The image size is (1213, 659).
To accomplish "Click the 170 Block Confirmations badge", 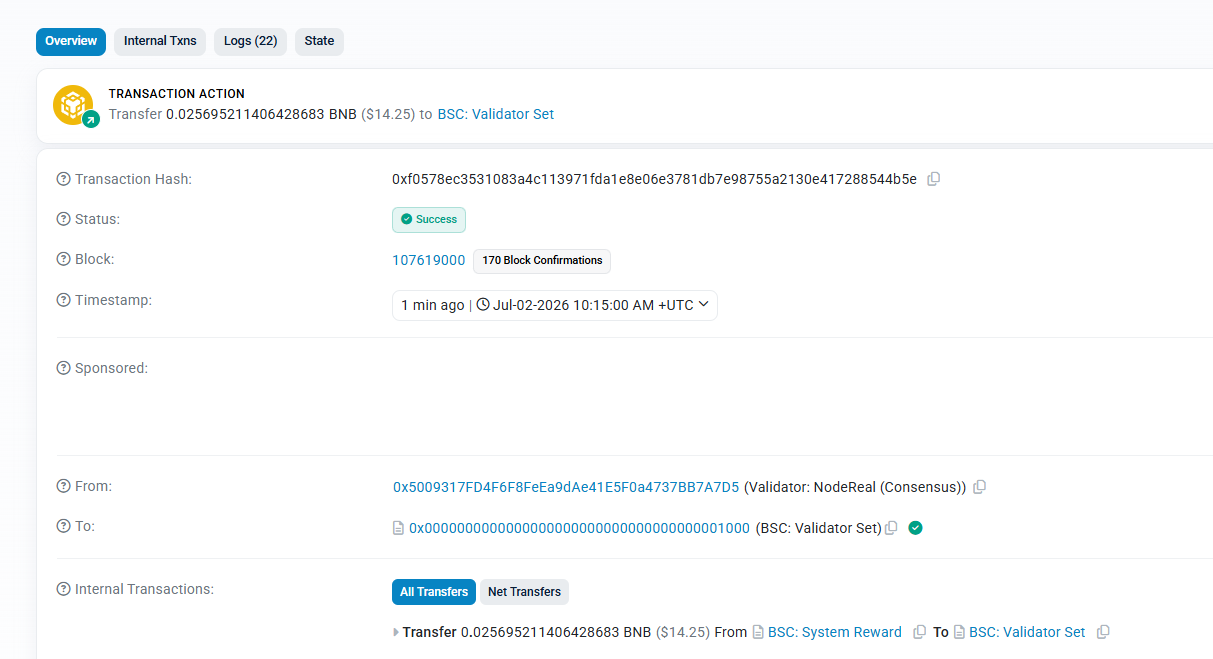I will point(542,261).
